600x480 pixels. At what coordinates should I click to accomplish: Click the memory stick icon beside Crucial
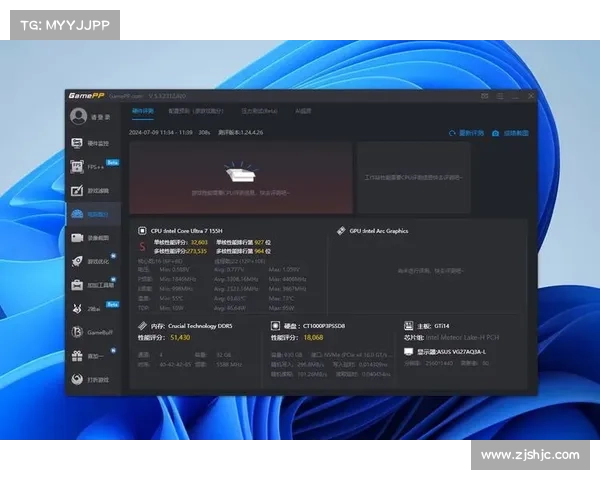[x=142, y=326]
